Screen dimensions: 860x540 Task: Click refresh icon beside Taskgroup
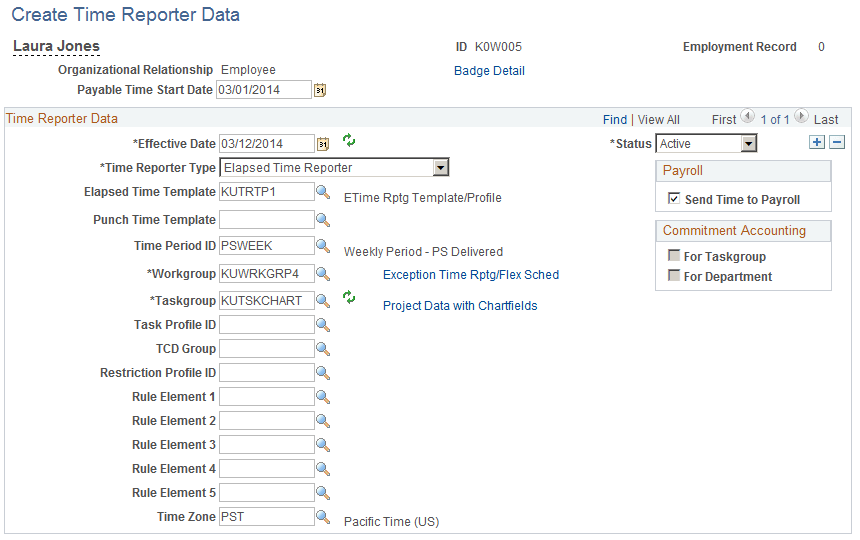(x=349, y=298)
